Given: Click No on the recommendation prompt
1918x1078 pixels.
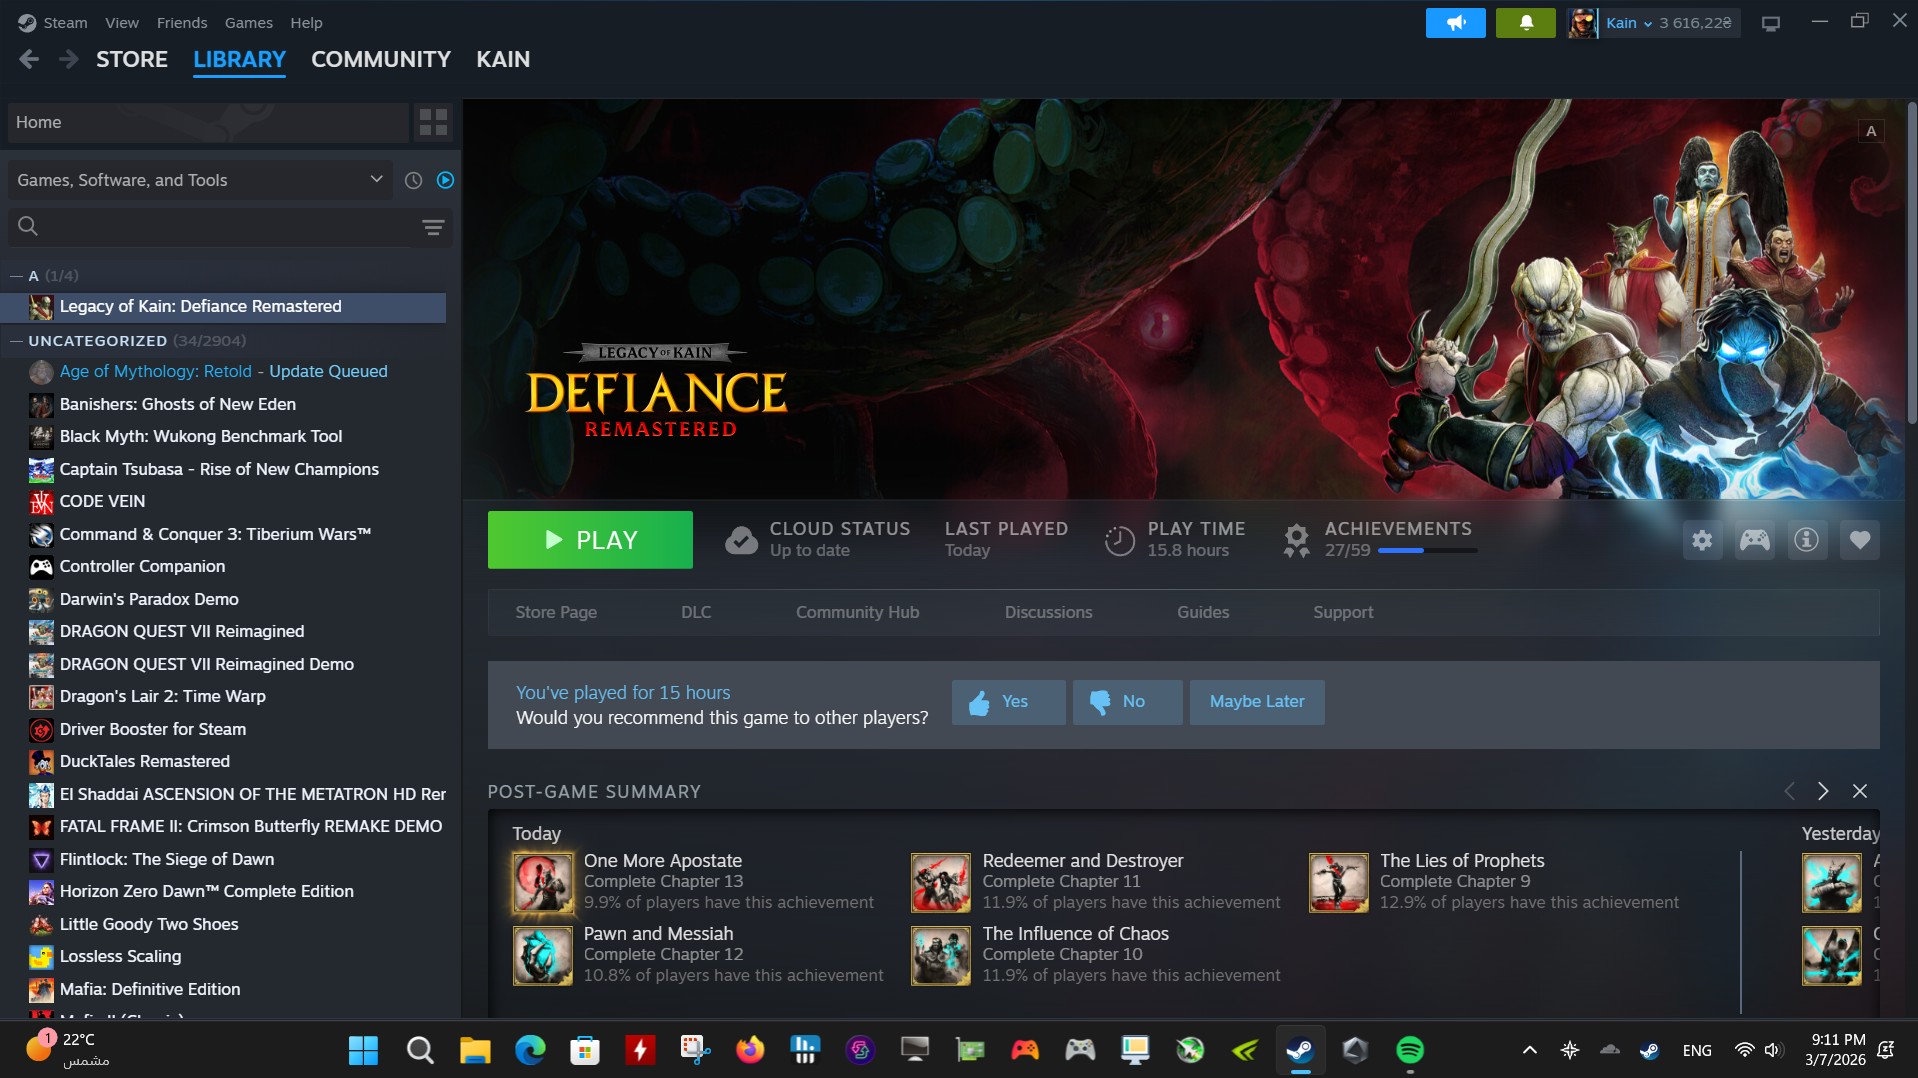Looking at the screenshot, I should (x=1127, y=702).
